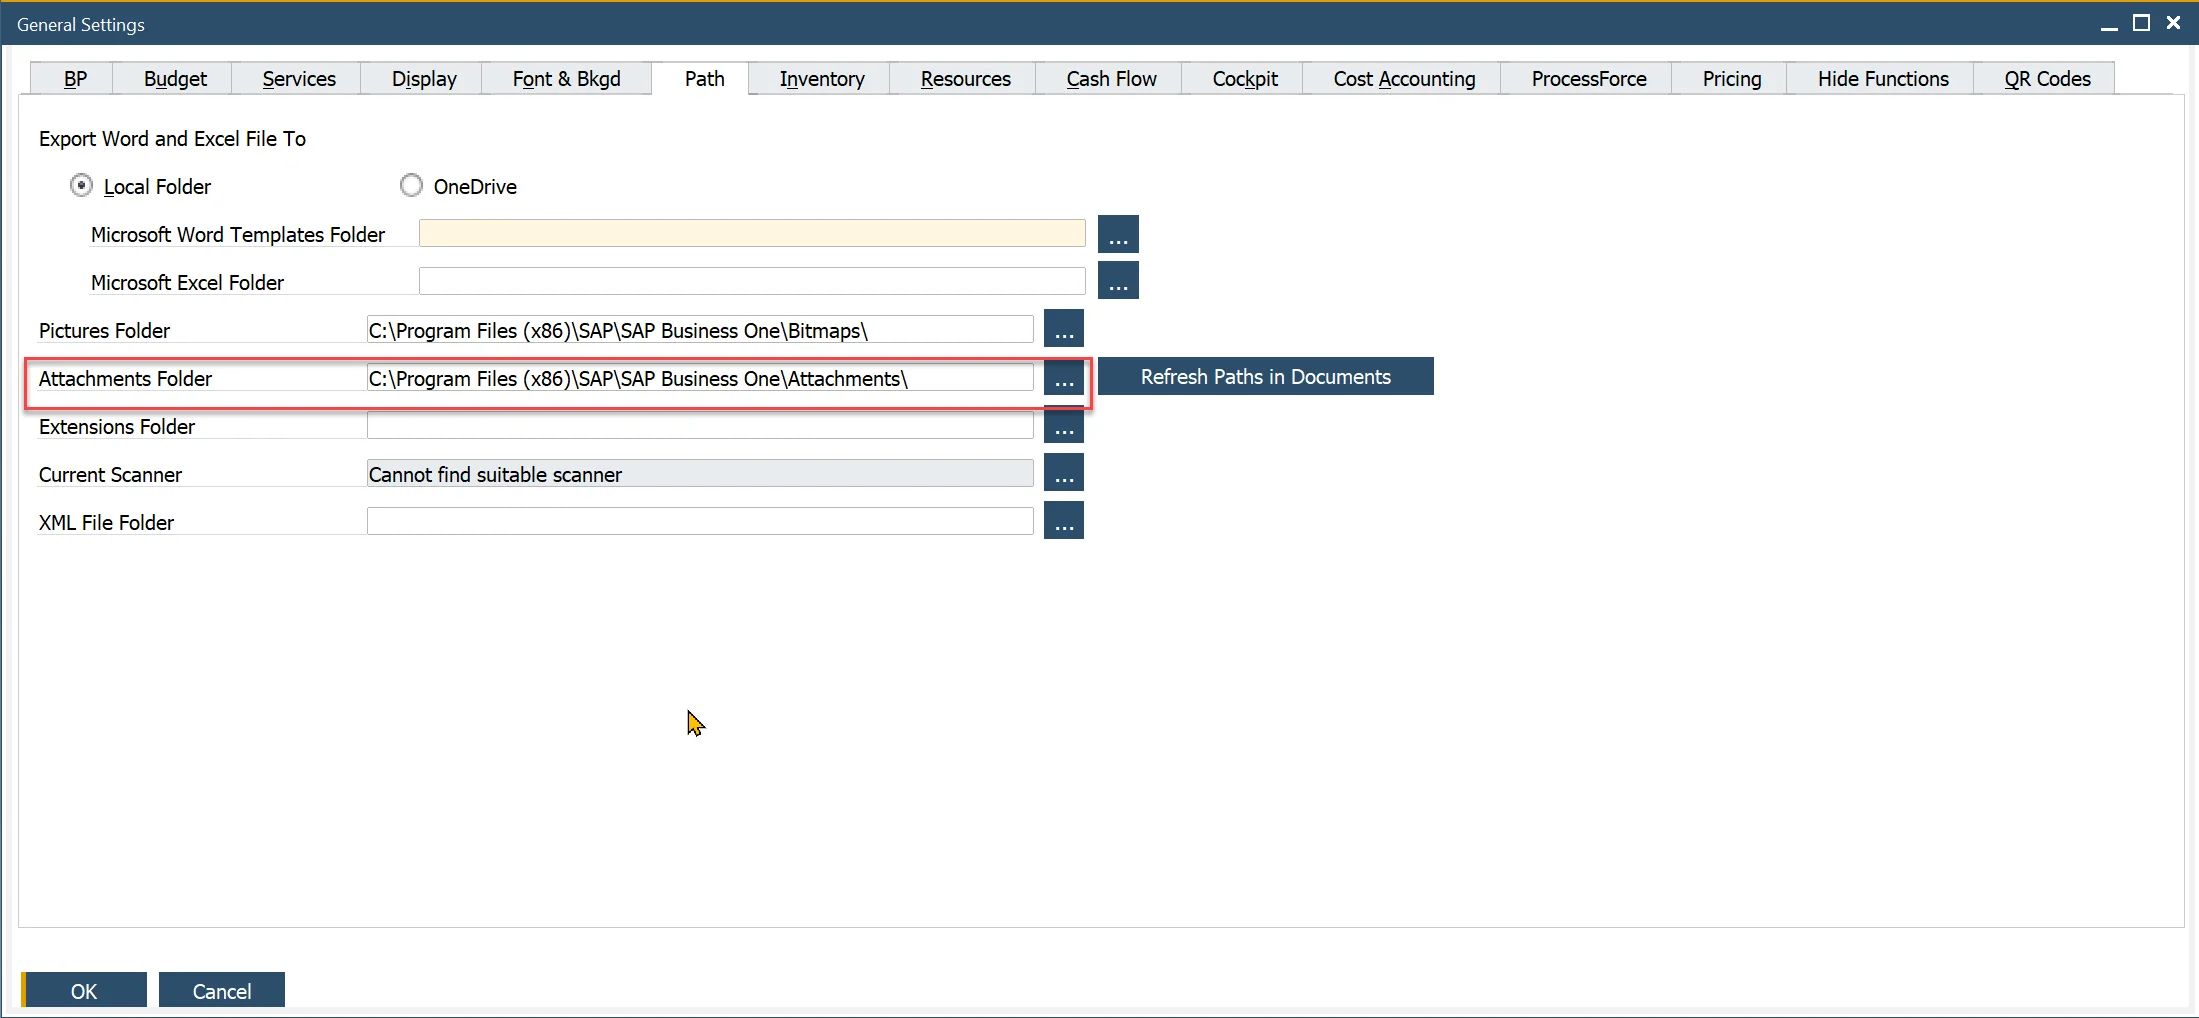Focus the Attachments Folder path field
The image size is (2199, 1018).
point(699,378)
